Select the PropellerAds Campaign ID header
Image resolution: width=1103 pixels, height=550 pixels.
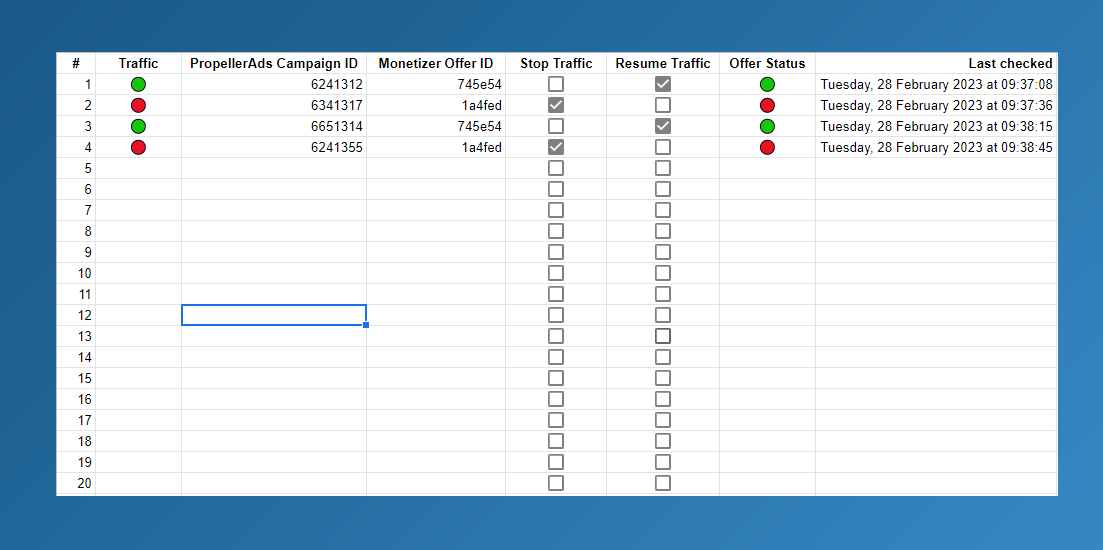(274, 63)
